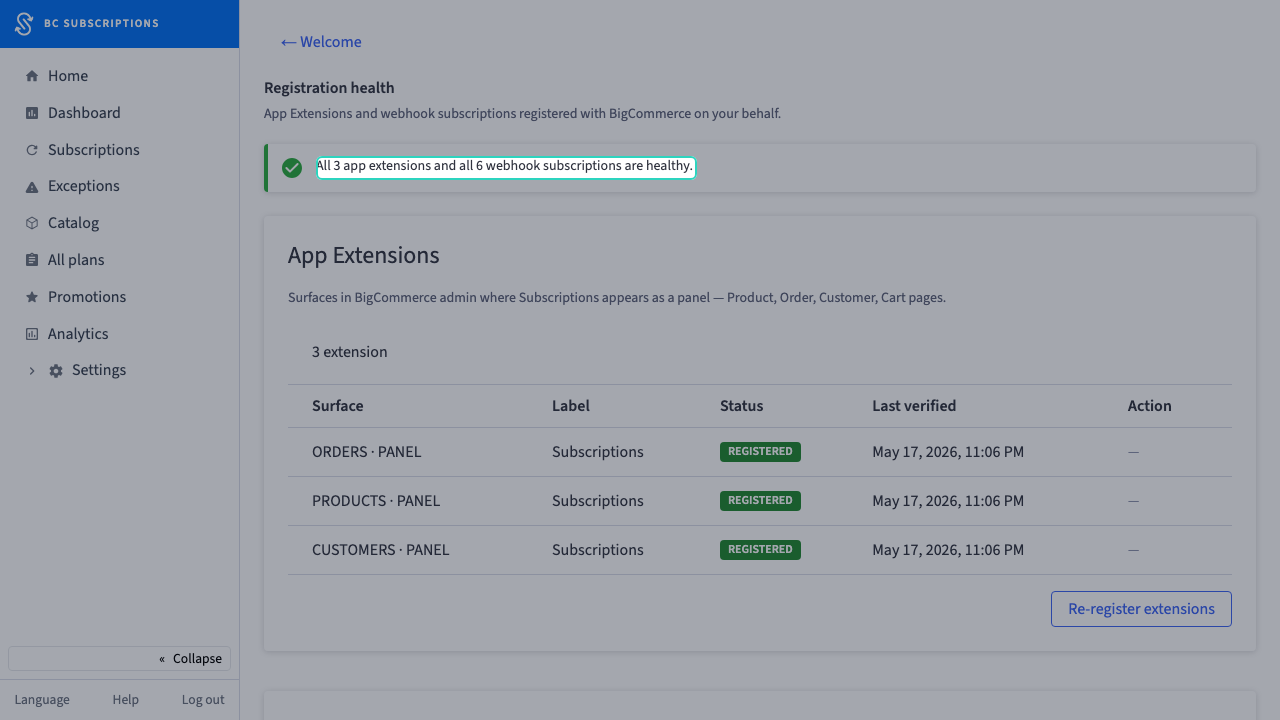Open the Language option
This screenshot has width=1280, height=720.
point(42,700)
